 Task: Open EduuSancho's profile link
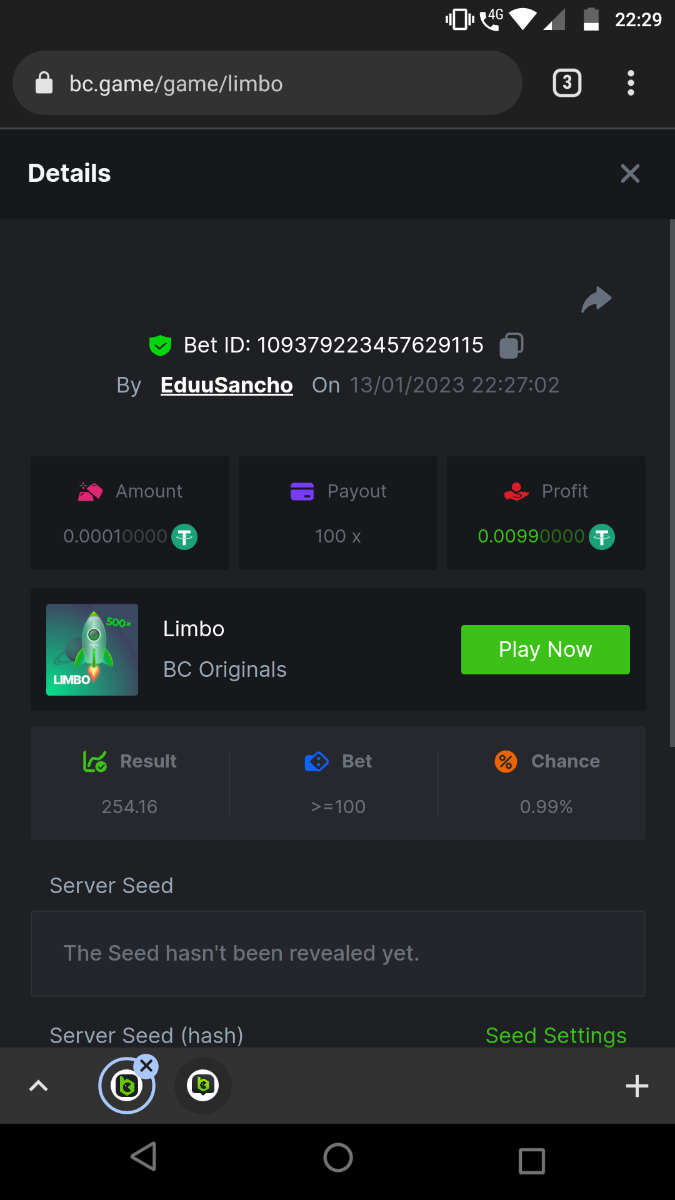click(227, 385)
